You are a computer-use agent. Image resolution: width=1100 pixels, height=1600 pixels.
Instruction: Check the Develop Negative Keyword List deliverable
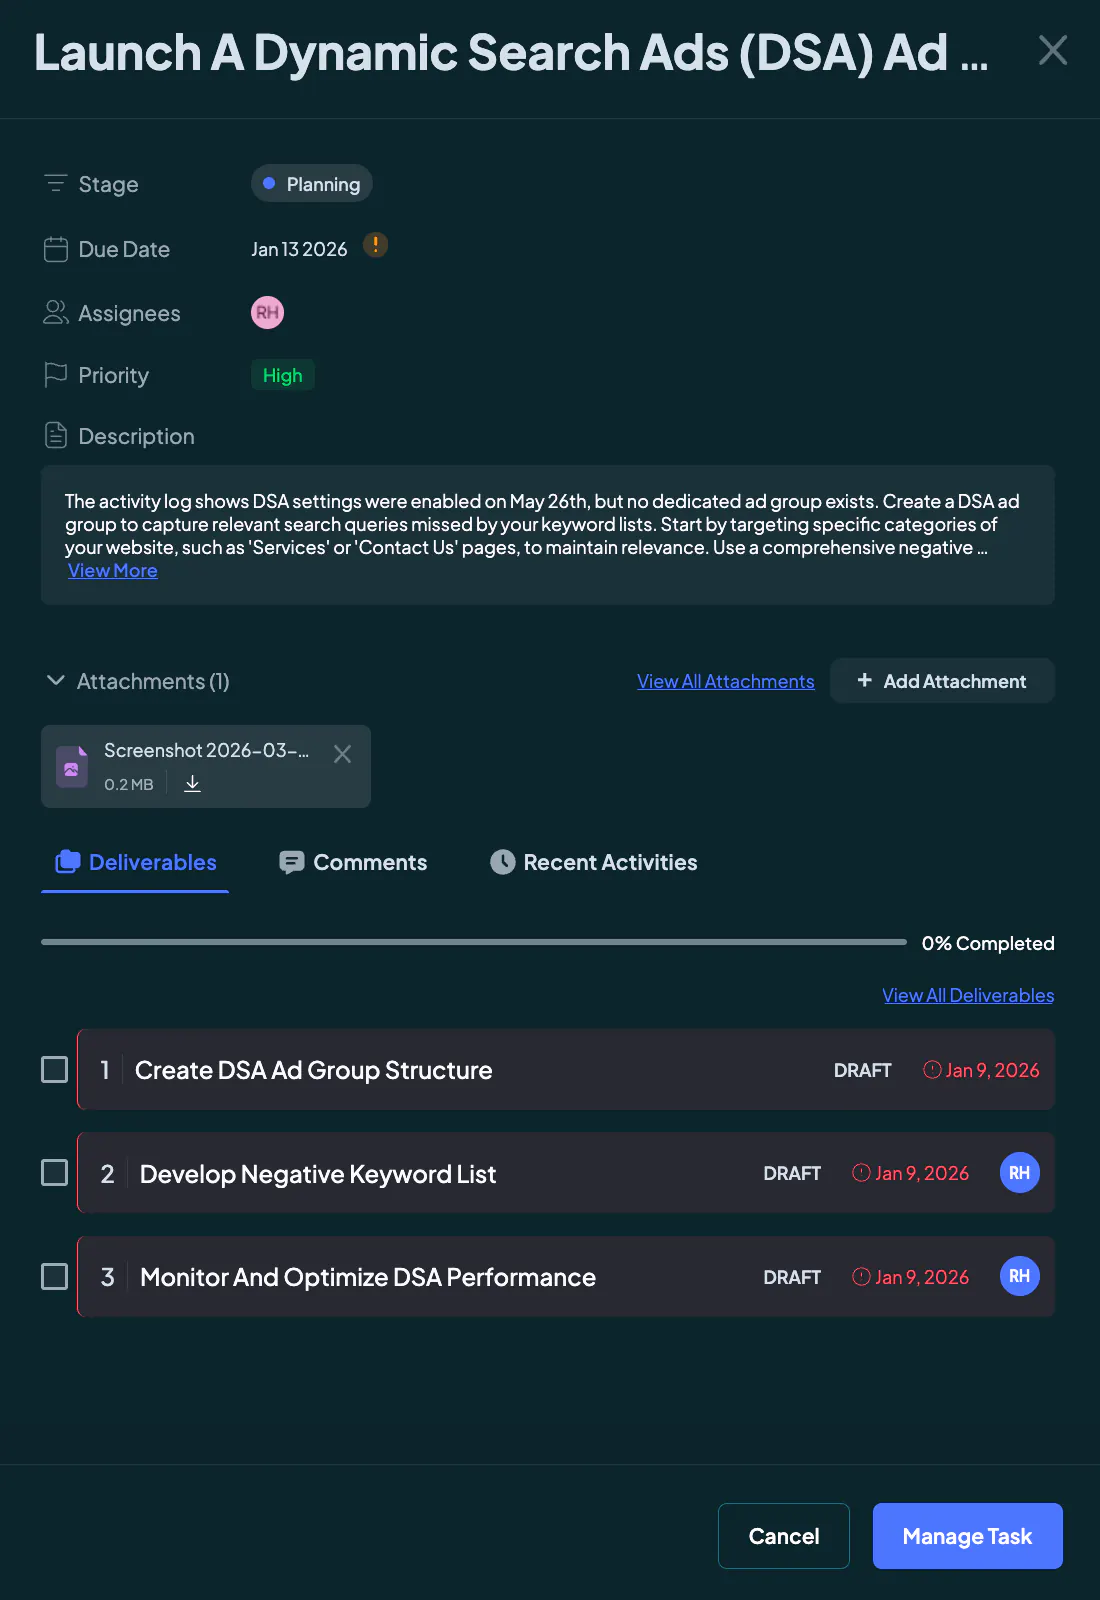pos(55,1173)
